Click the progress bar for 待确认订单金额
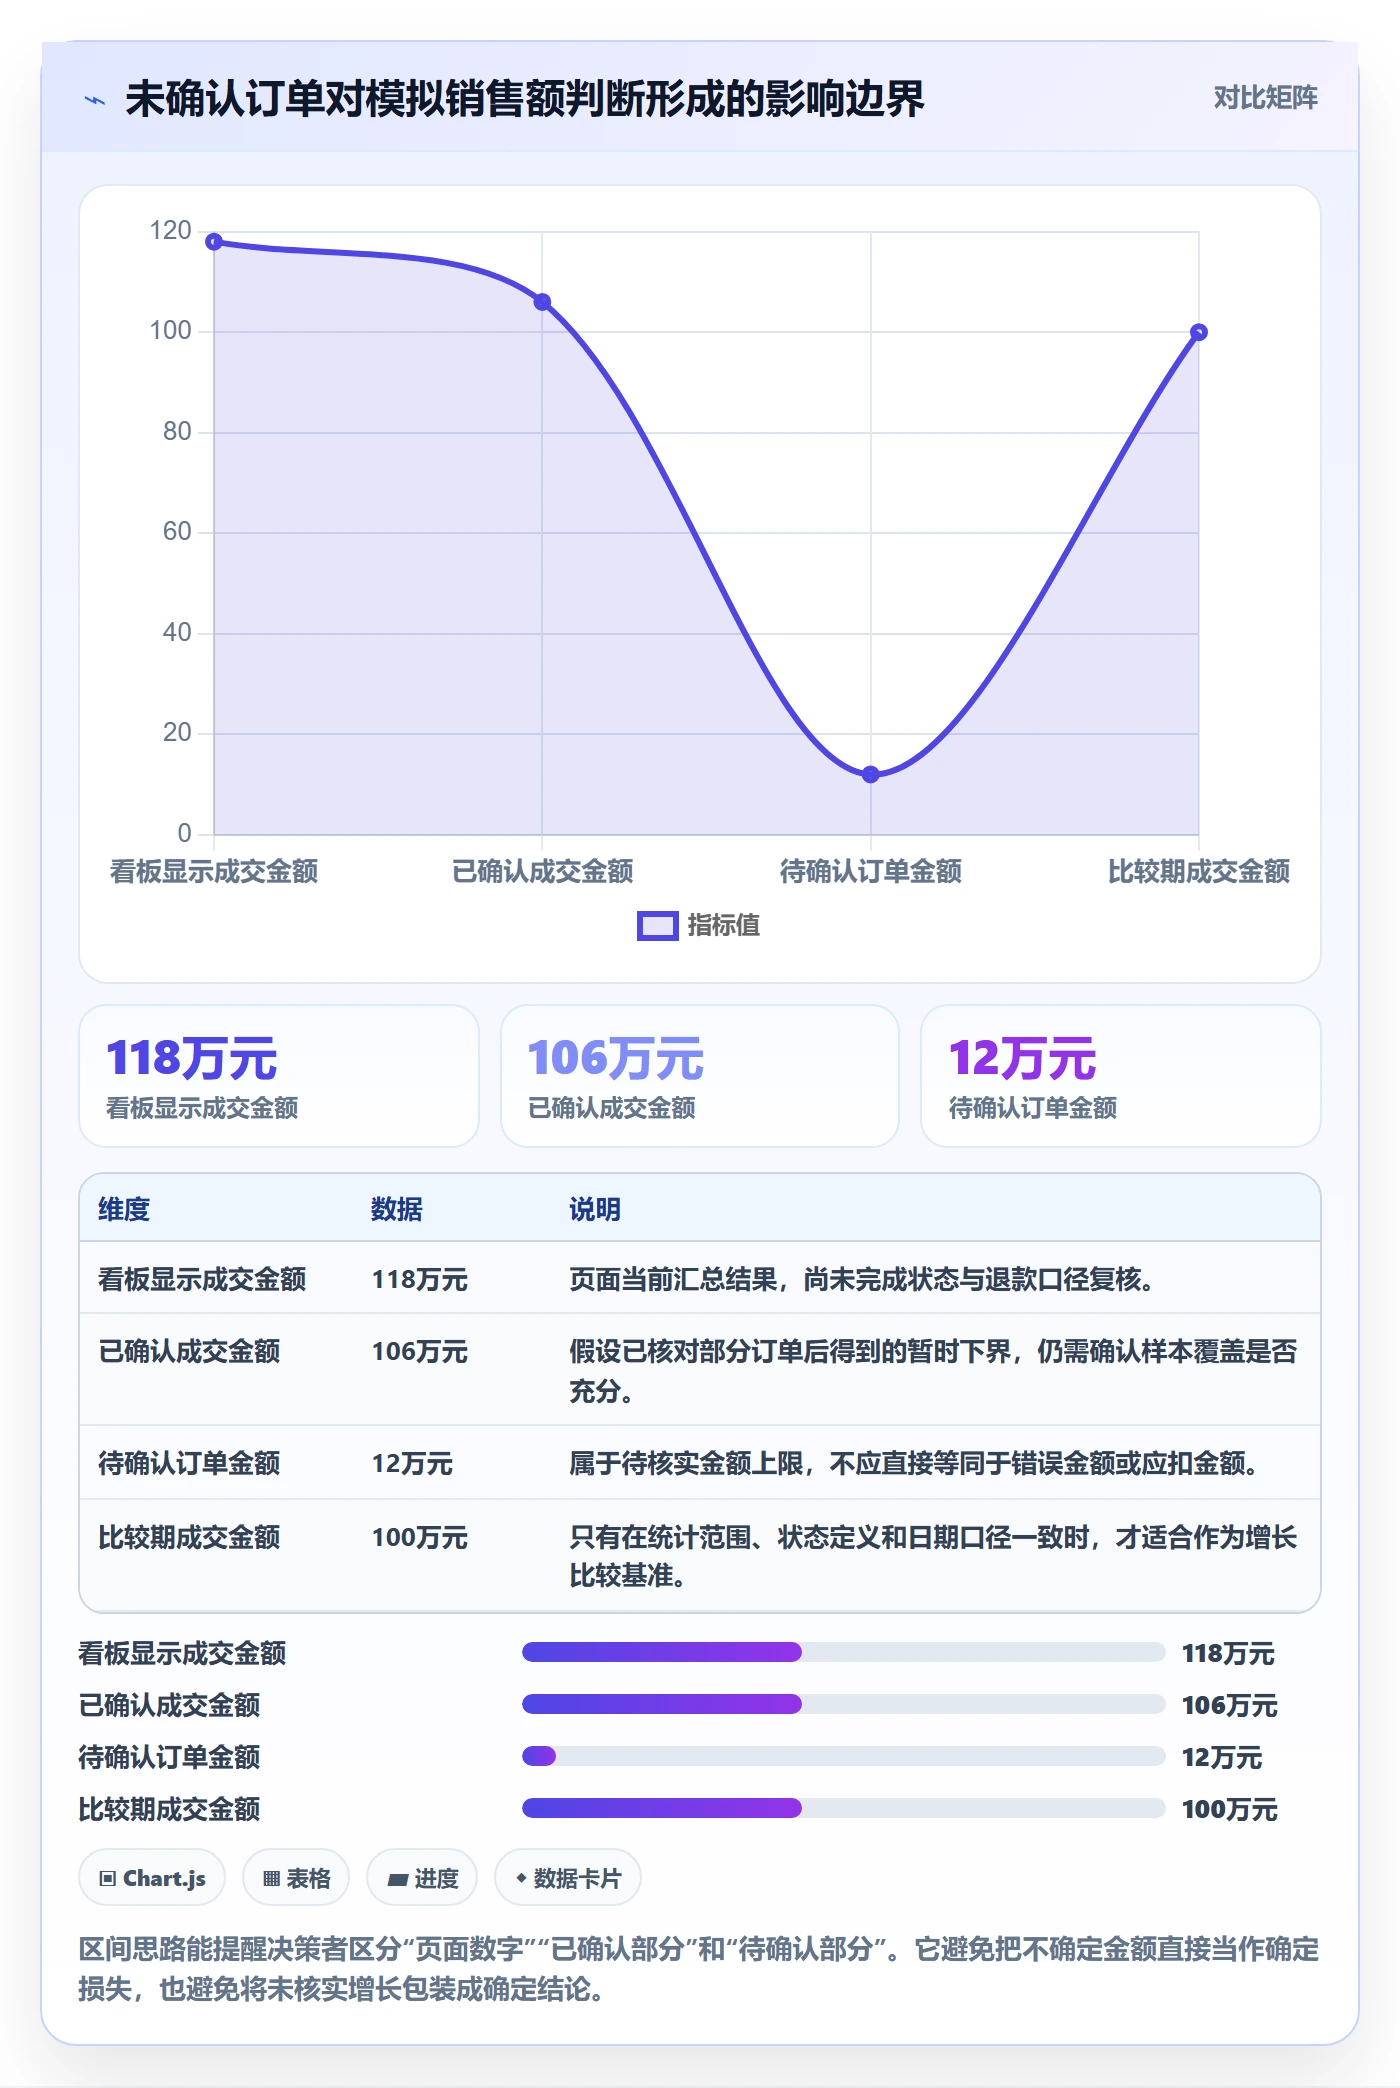This screenshot has height=2088, width=1400. 843,1756
